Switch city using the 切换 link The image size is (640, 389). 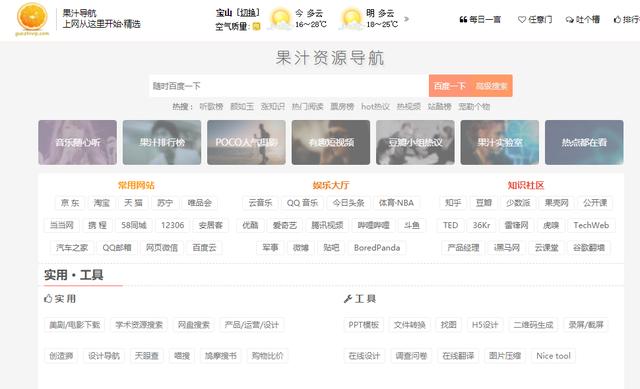(x=248, y=13)
